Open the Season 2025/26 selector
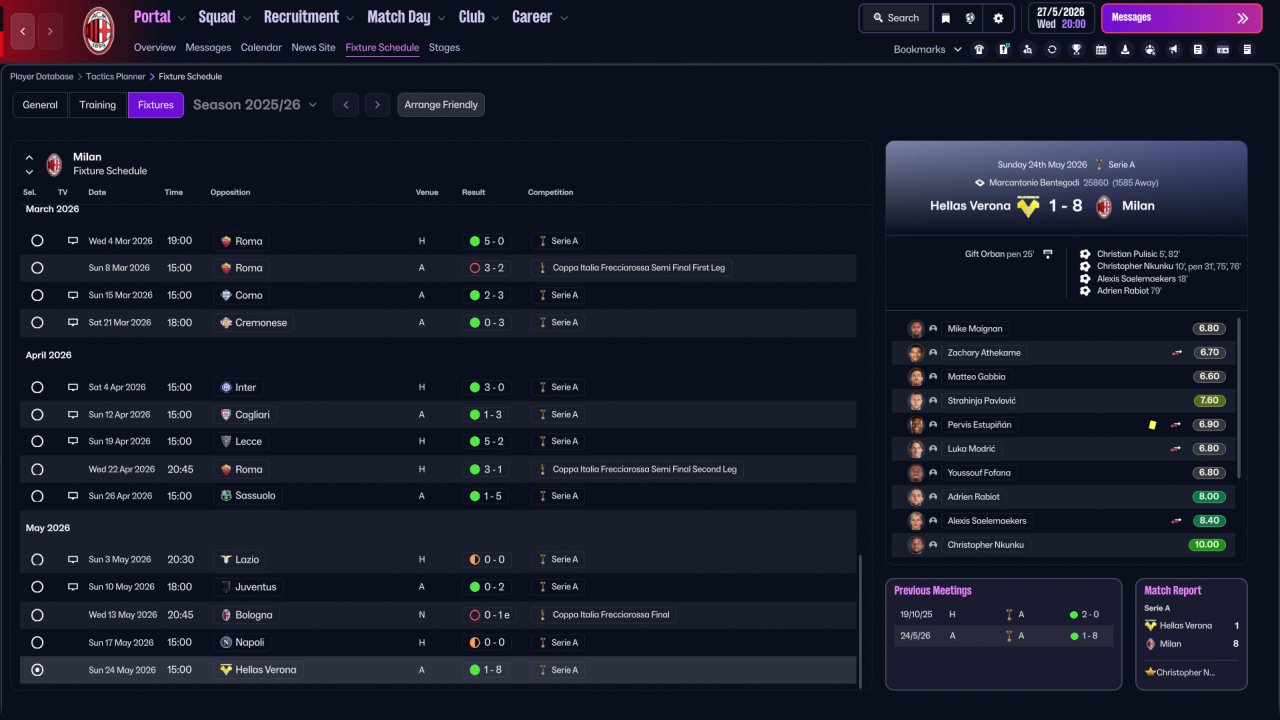This screenshot has width=1280, height=720. click(255, 105)
